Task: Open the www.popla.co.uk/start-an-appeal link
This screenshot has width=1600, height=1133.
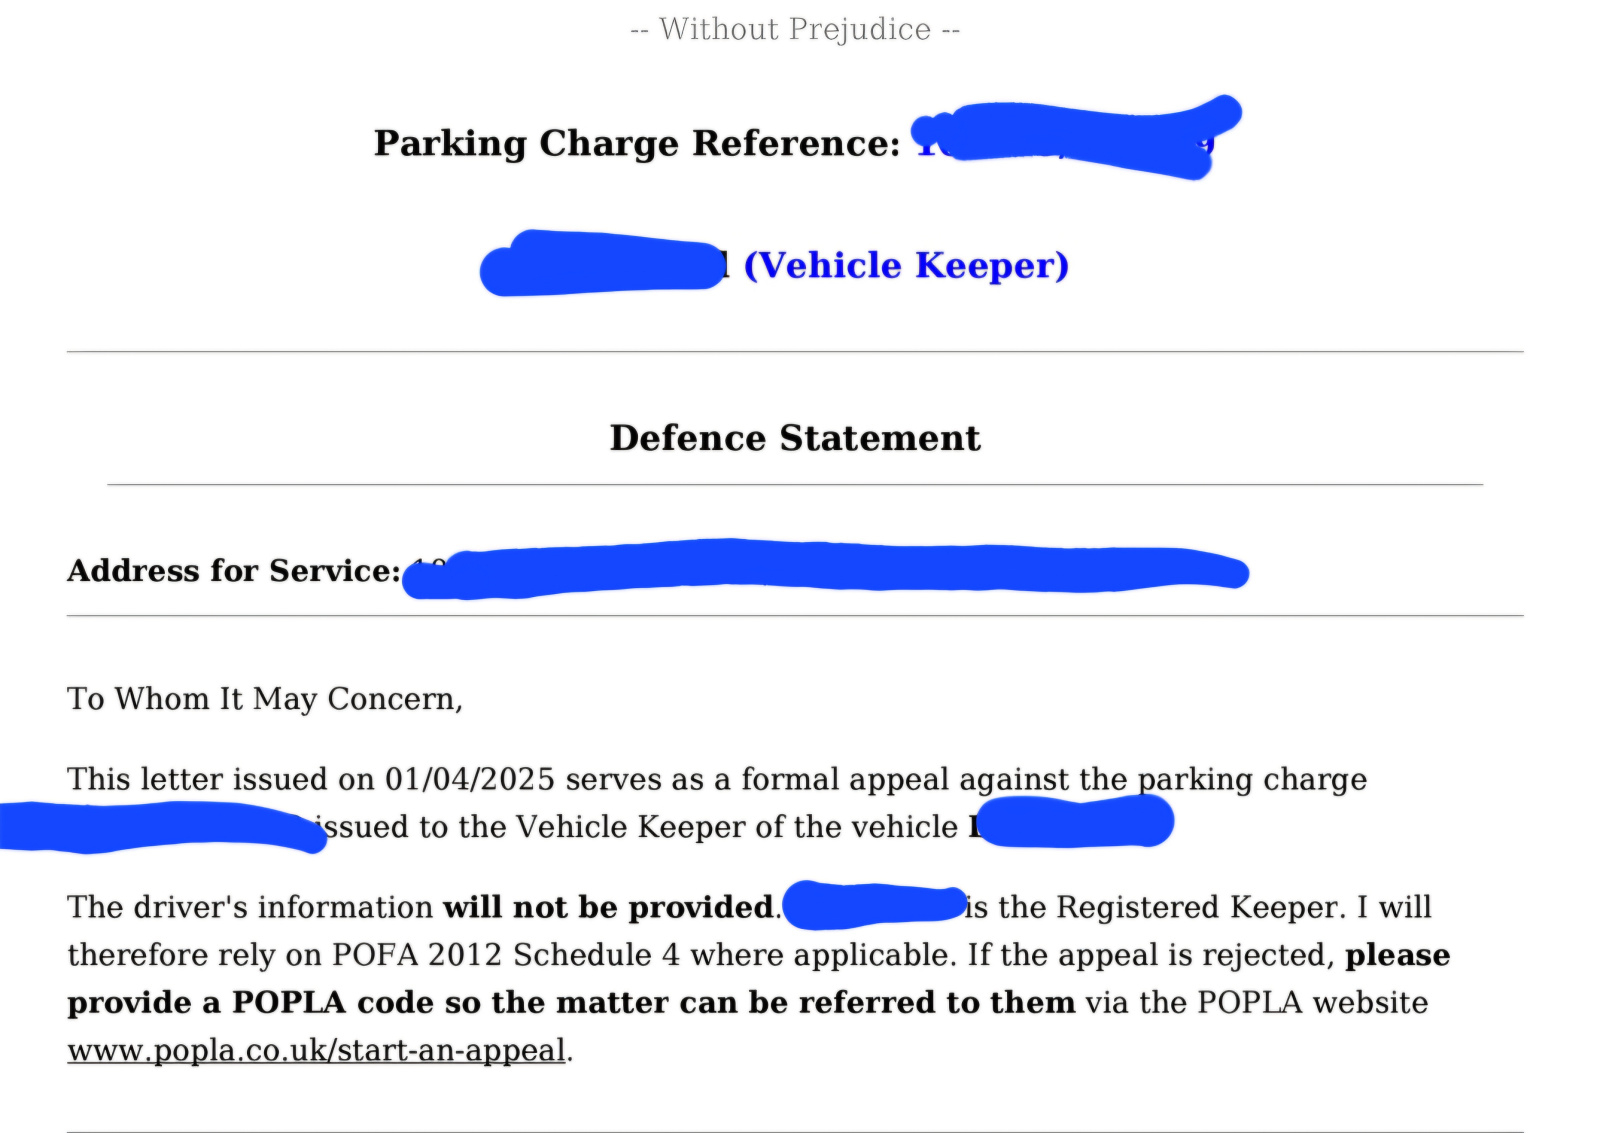Action: 316,1051
